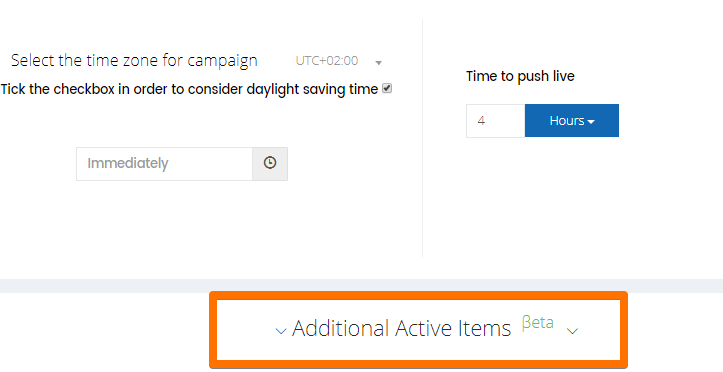723x372 pixels.
Task: Click the caret arrow inside the Hours button
Action: (x=591, y=122)
